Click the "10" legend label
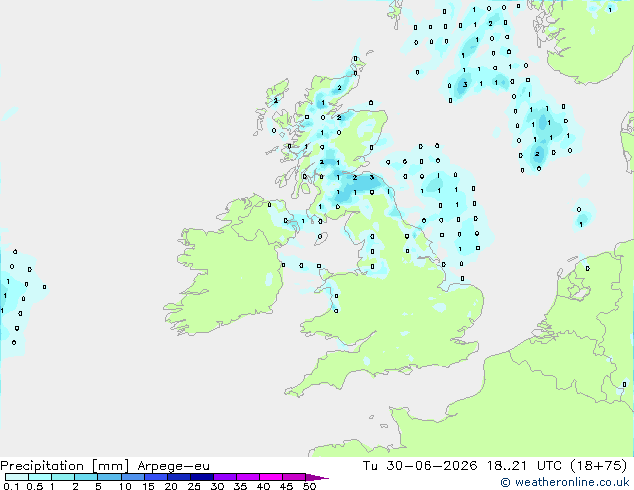Screen dimensions: 634x490 click(125, 486)
